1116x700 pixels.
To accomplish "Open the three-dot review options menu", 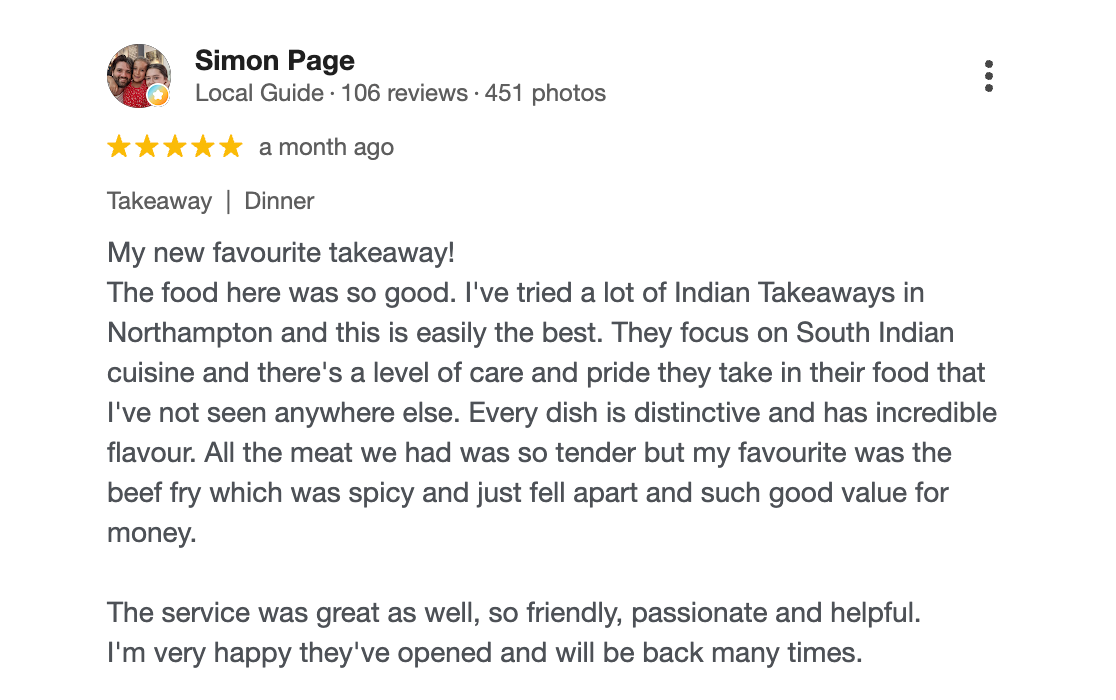I will (x=989, y=76).
